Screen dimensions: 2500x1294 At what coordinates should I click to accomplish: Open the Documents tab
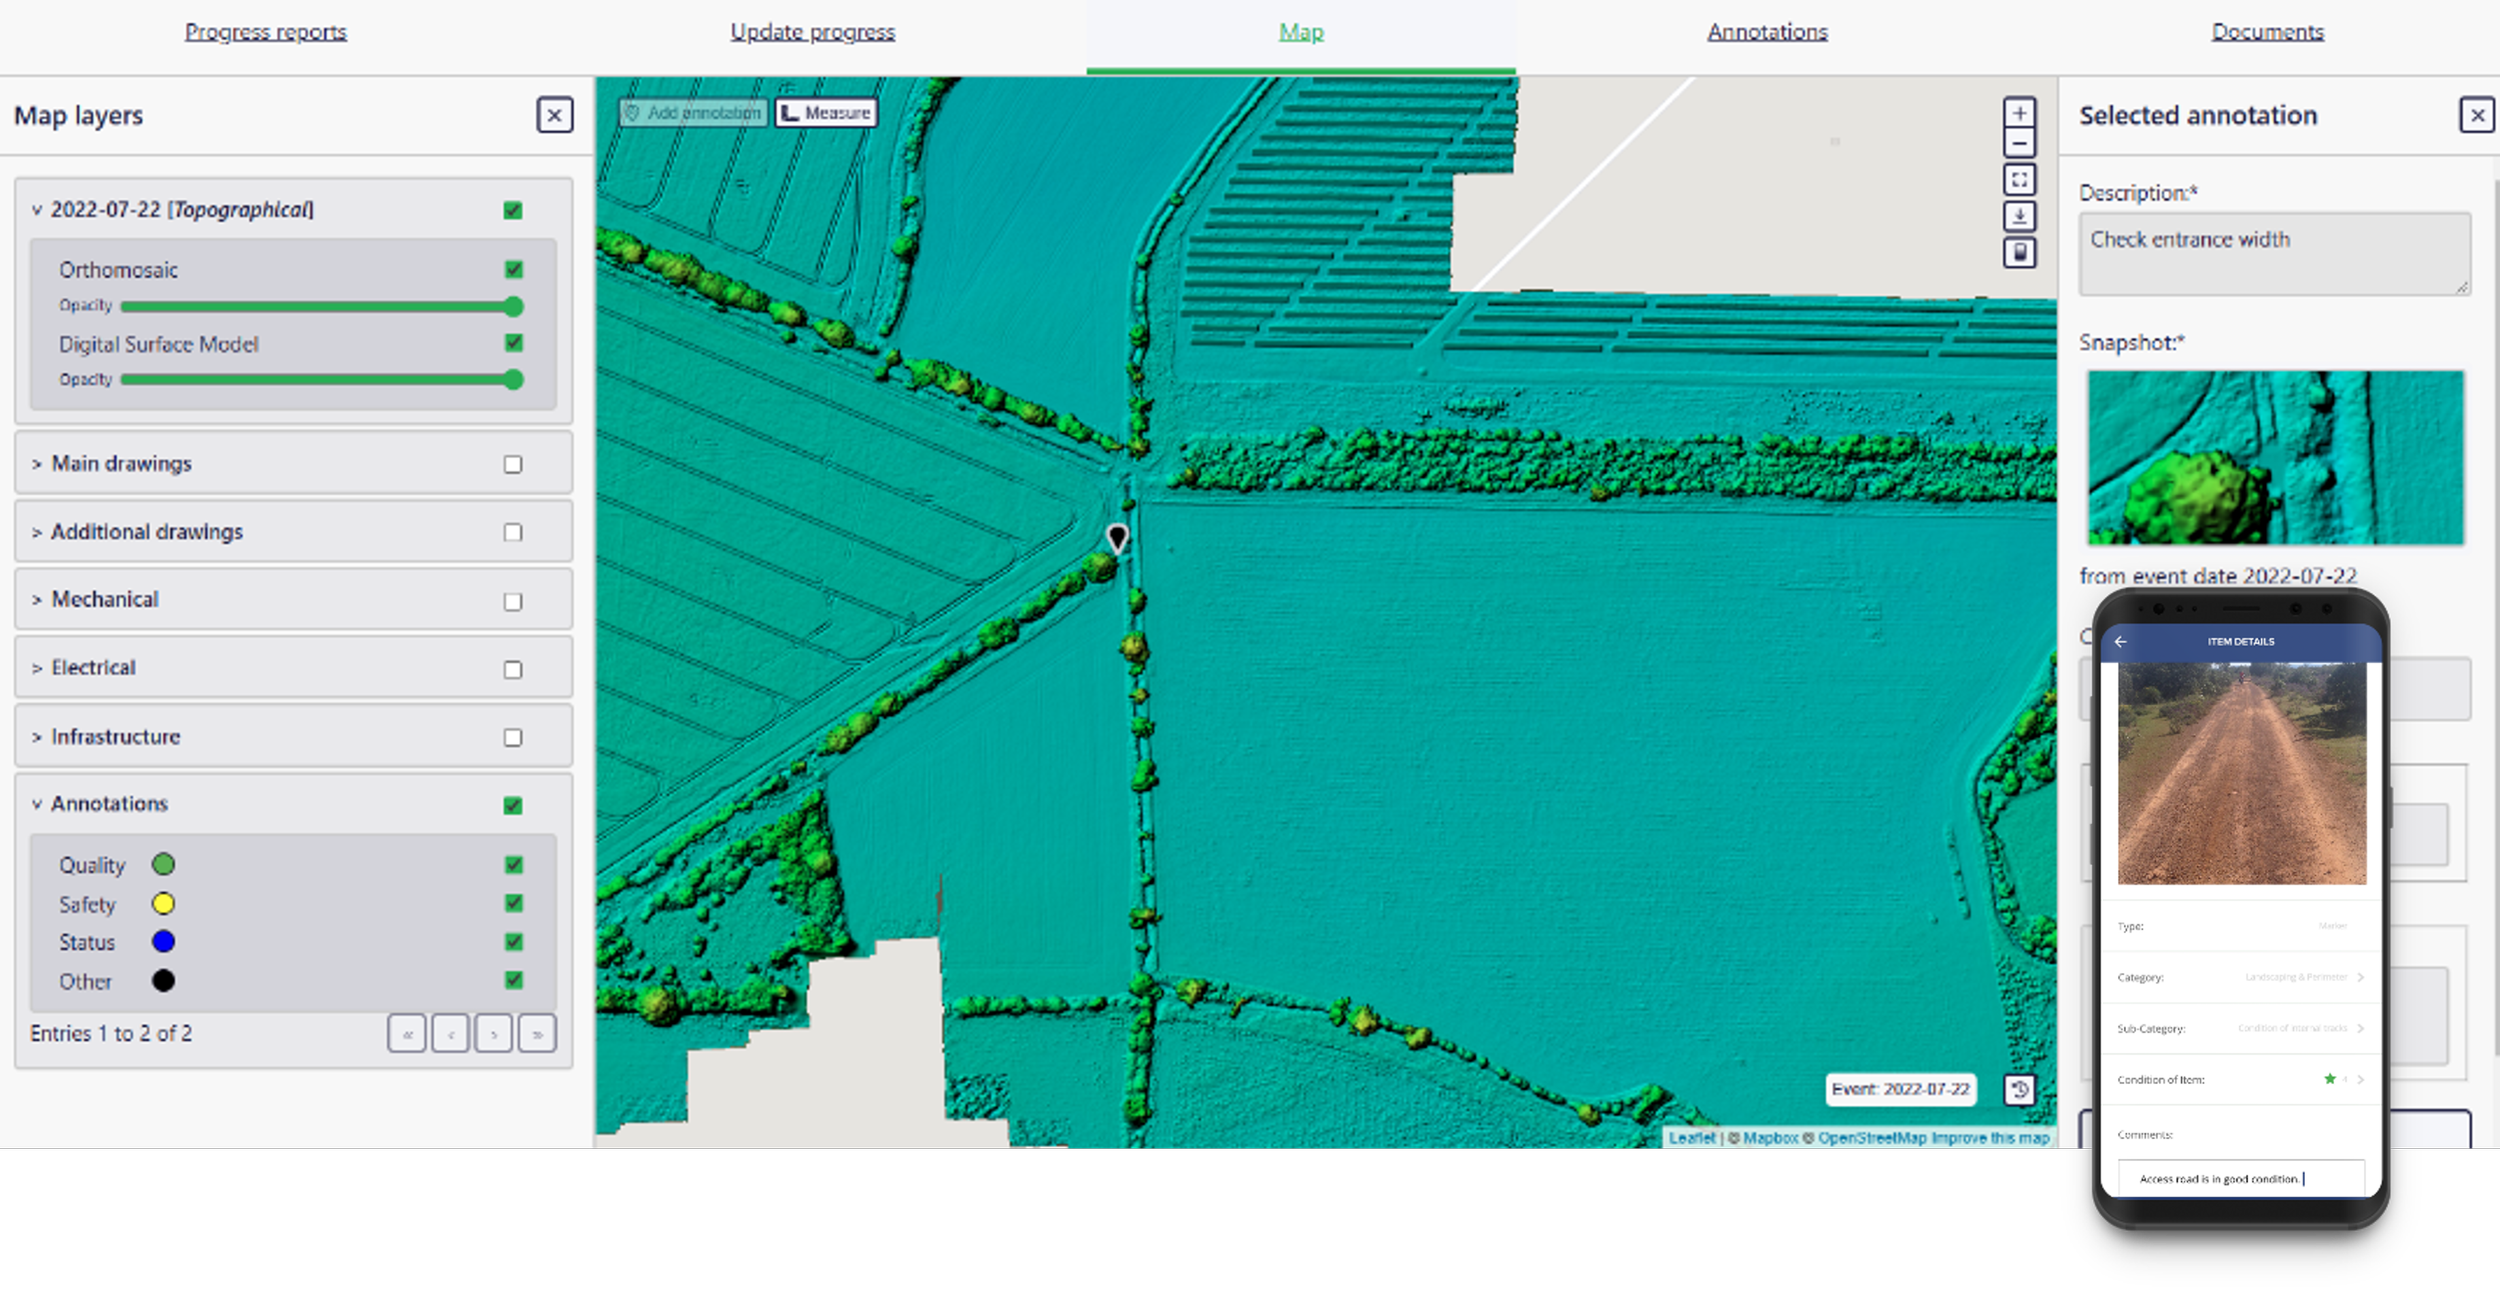pyautogui.click(x=2267, y=32)
